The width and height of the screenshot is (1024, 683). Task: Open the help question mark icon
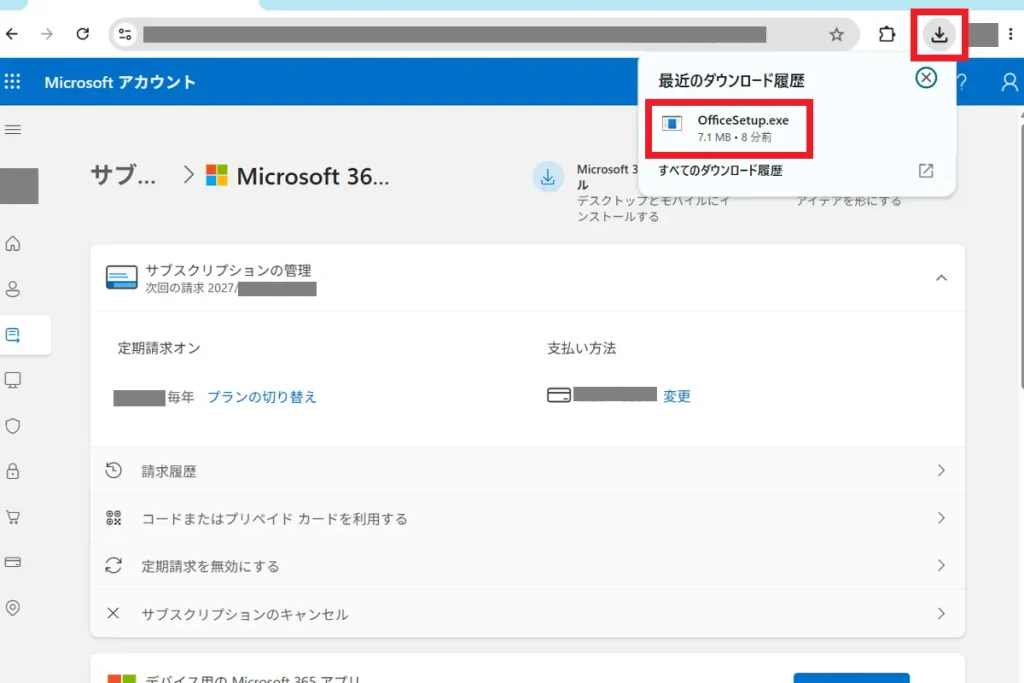[x=962, y=82]
